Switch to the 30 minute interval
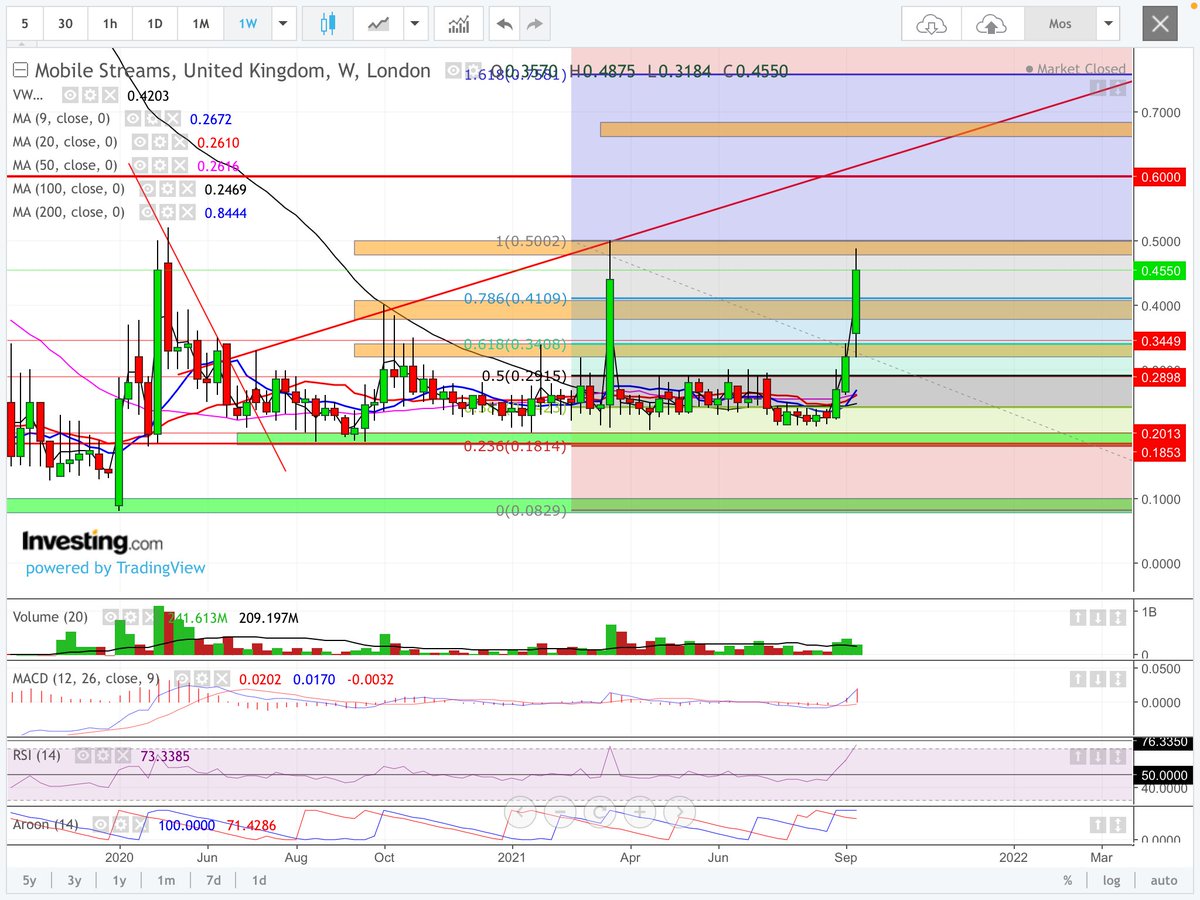1200x900 pixels. [x=65, y=23]
